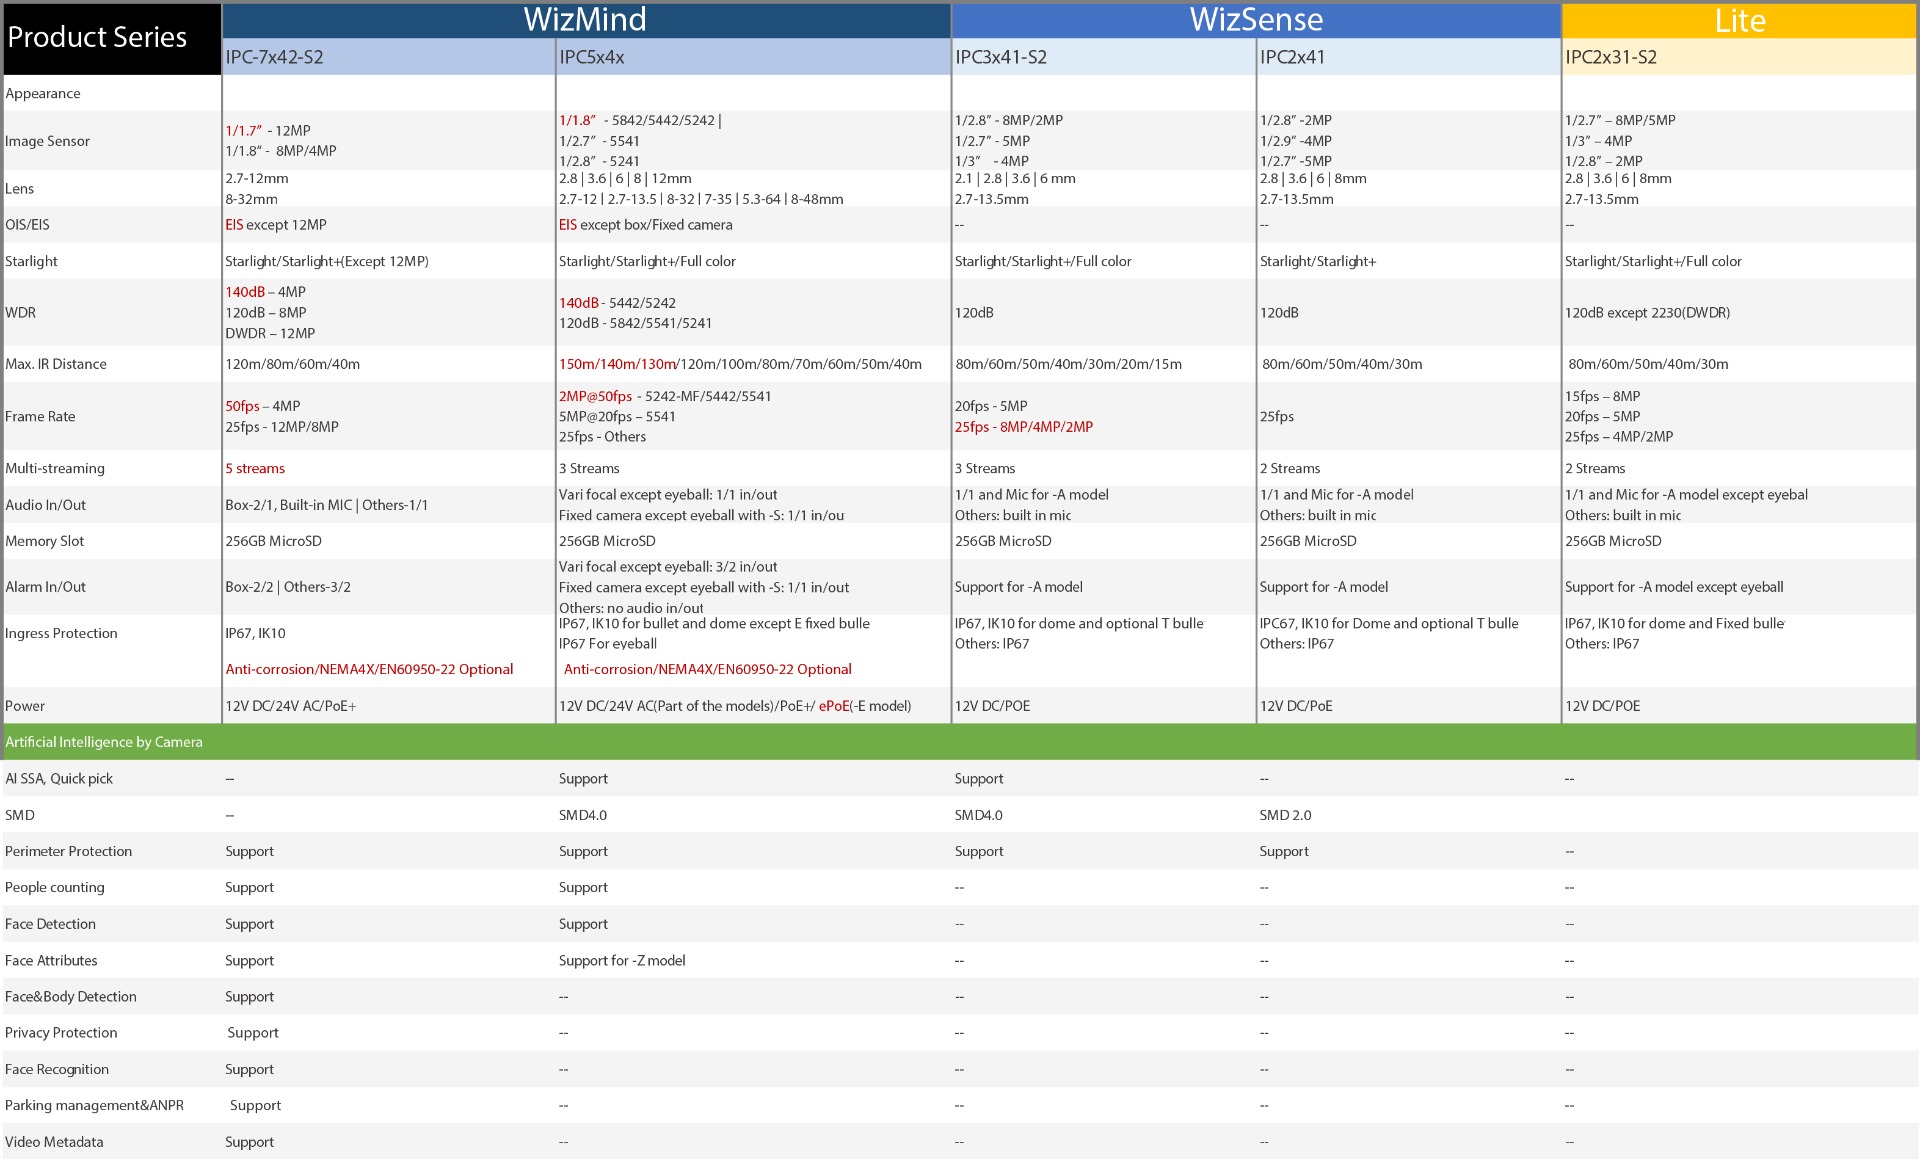Click '120dB except 2230(DWDR)' cell
The height and width of the screenshot is (1159, 1920).
click(1647, 312)
